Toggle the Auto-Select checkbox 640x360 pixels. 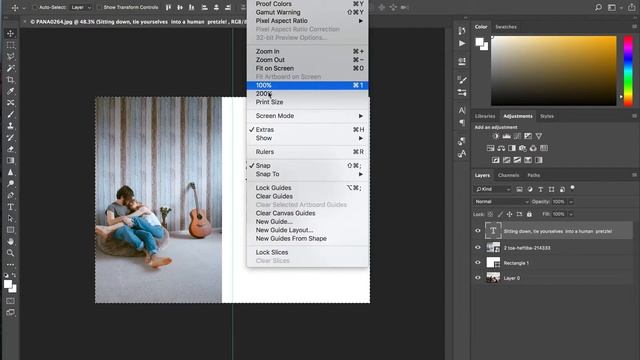tap(35, 7)
